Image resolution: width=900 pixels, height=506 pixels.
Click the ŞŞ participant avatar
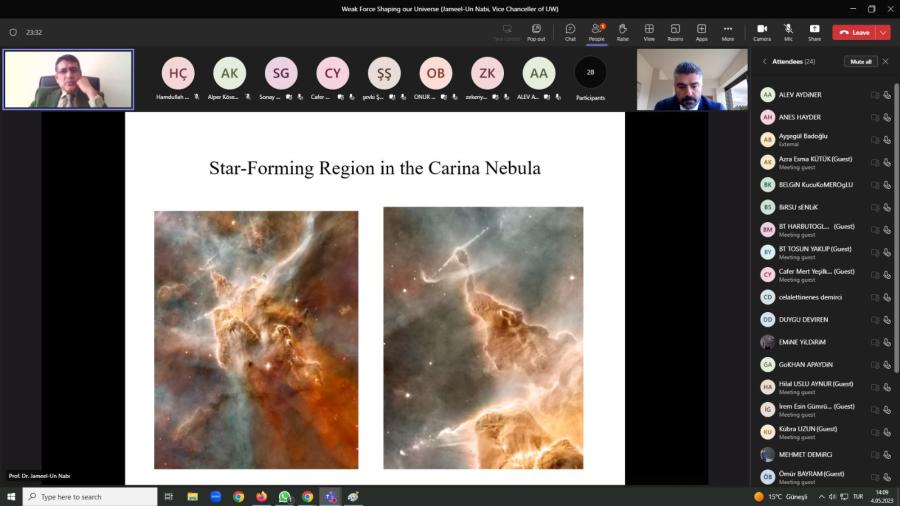[x=384, y=73]
